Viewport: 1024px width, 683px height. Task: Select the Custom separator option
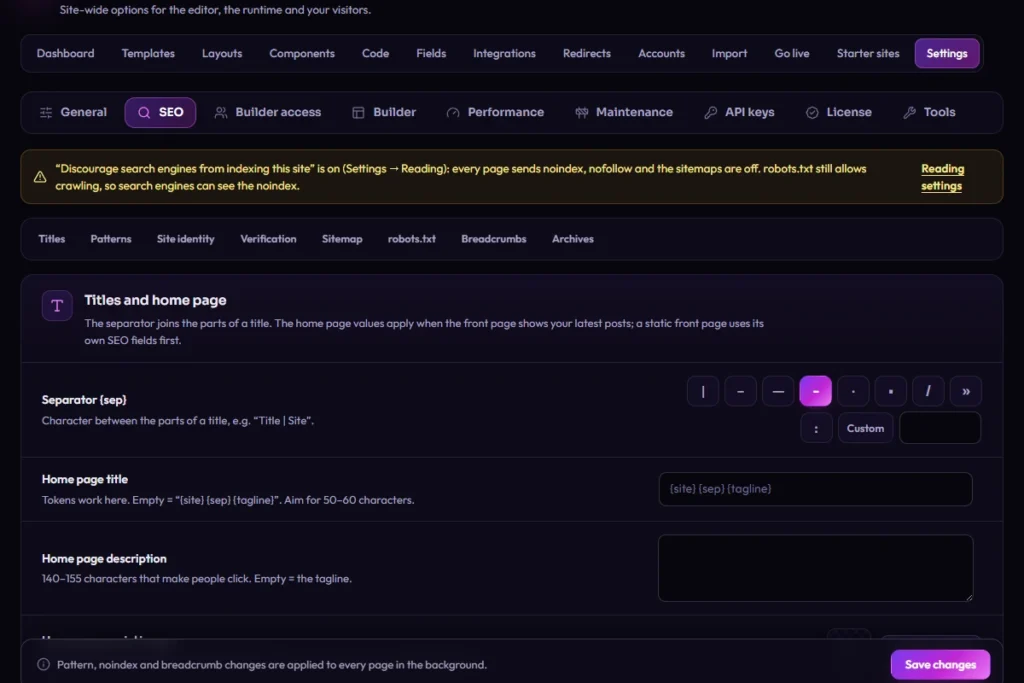click(x=865, y=428)
